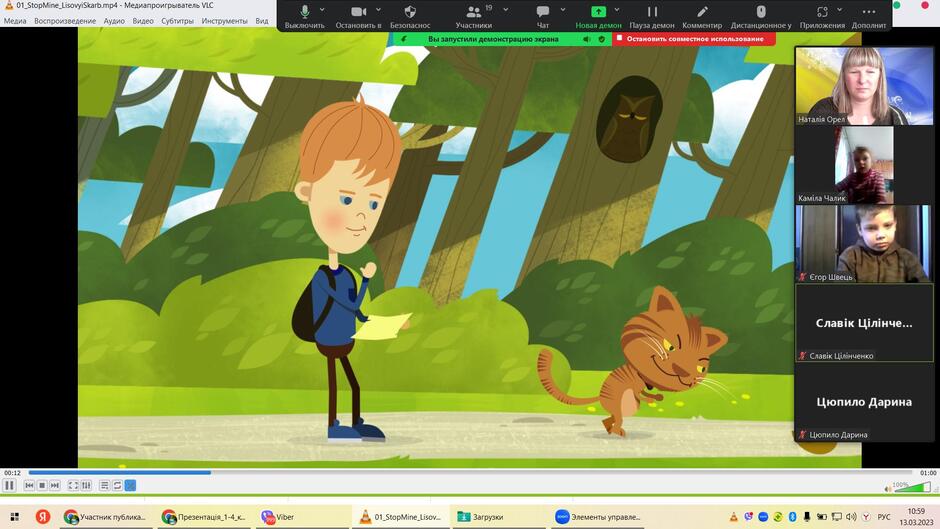
Task: Open More options three dots
Action: click(x=869, y=16)
